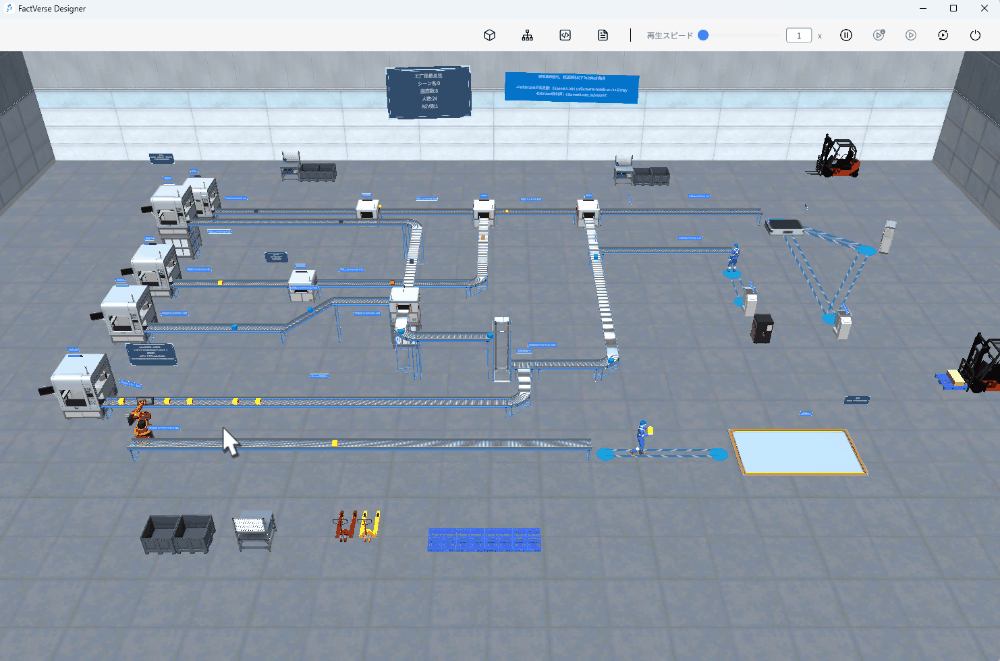Select the orange robot arm by conveyor
The image size is (1000, 661).
pyautogui.click(x=142, y=419)
